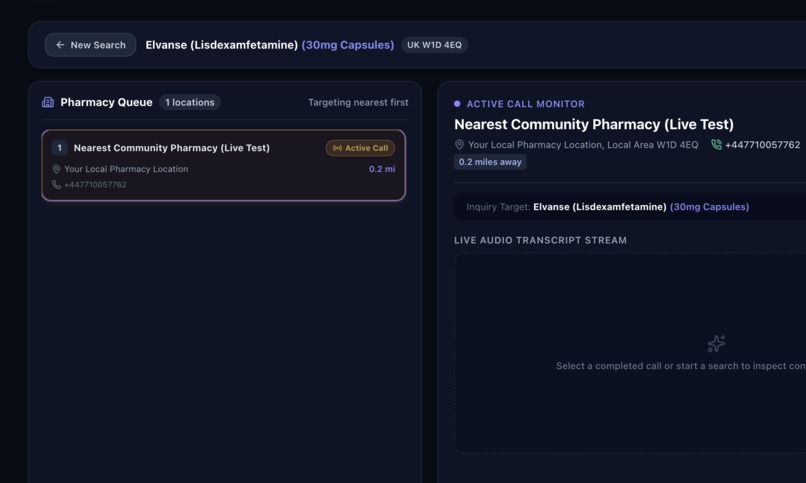The height and width of the screenshot is (483, 806).
Task: Click the location pin icon in call monitor
Action: (460, 145)
